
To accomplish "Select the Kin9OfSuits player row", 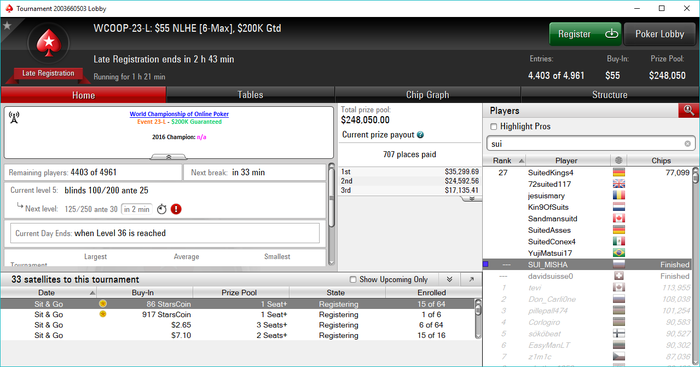I will click(588, 207).
